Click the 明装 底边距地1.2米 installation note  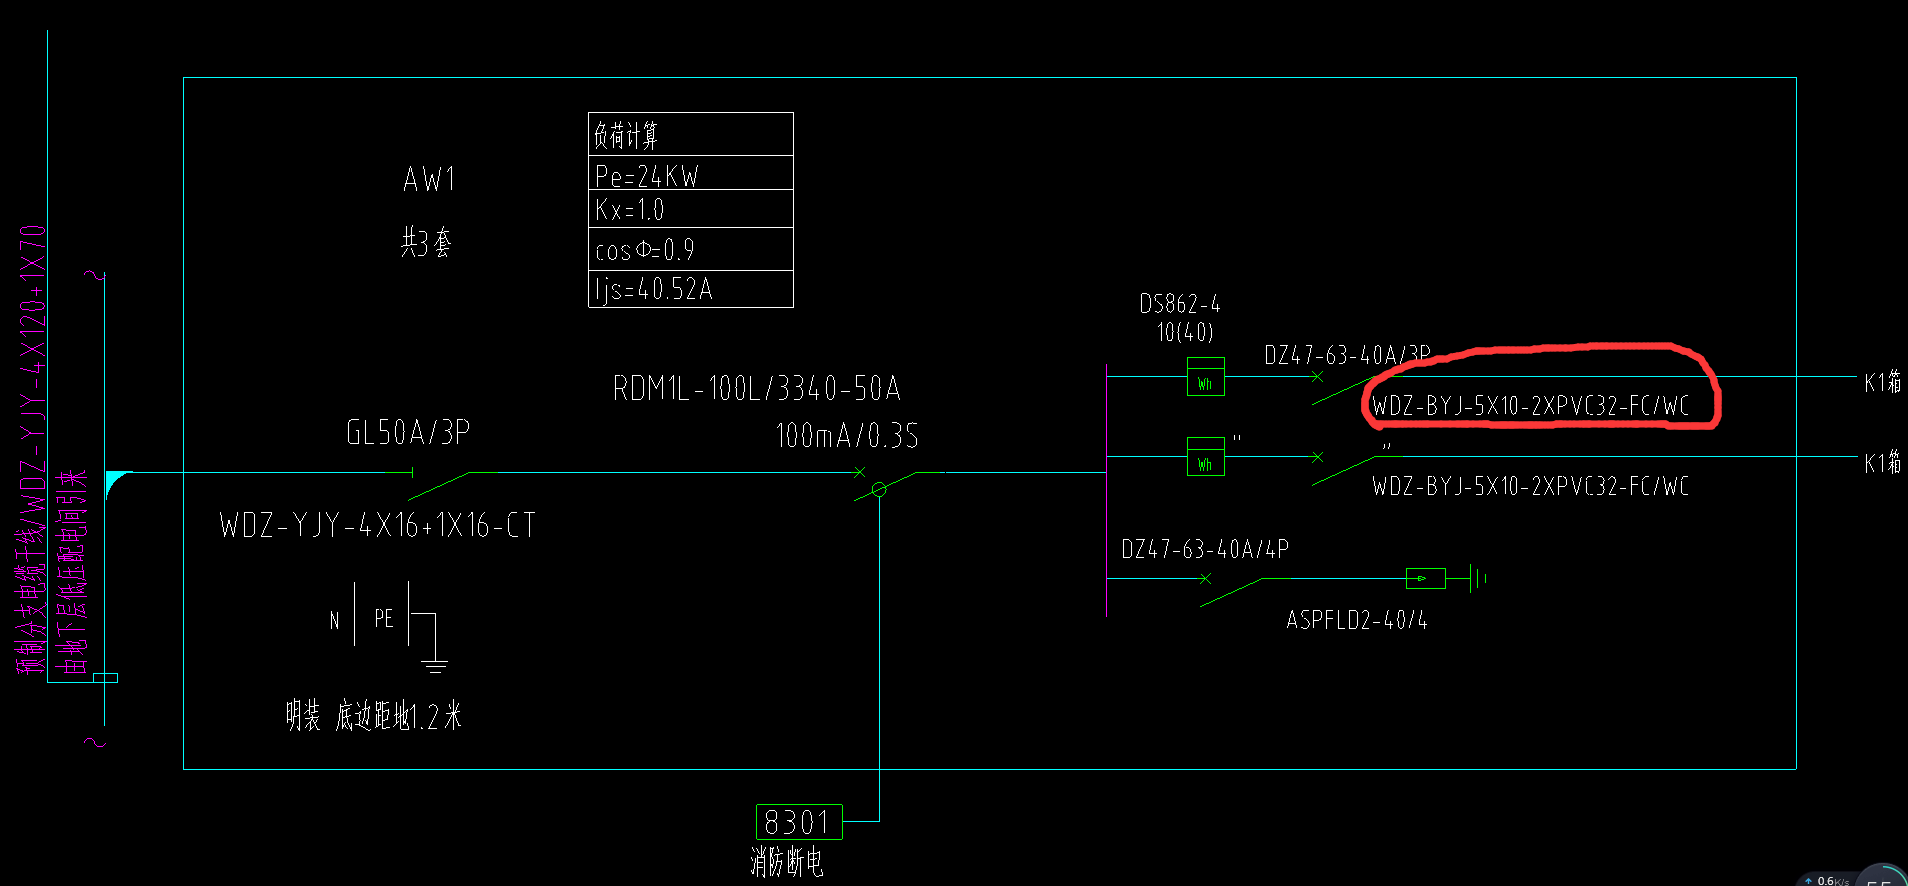pyautogui.click(x=374, y=715)
